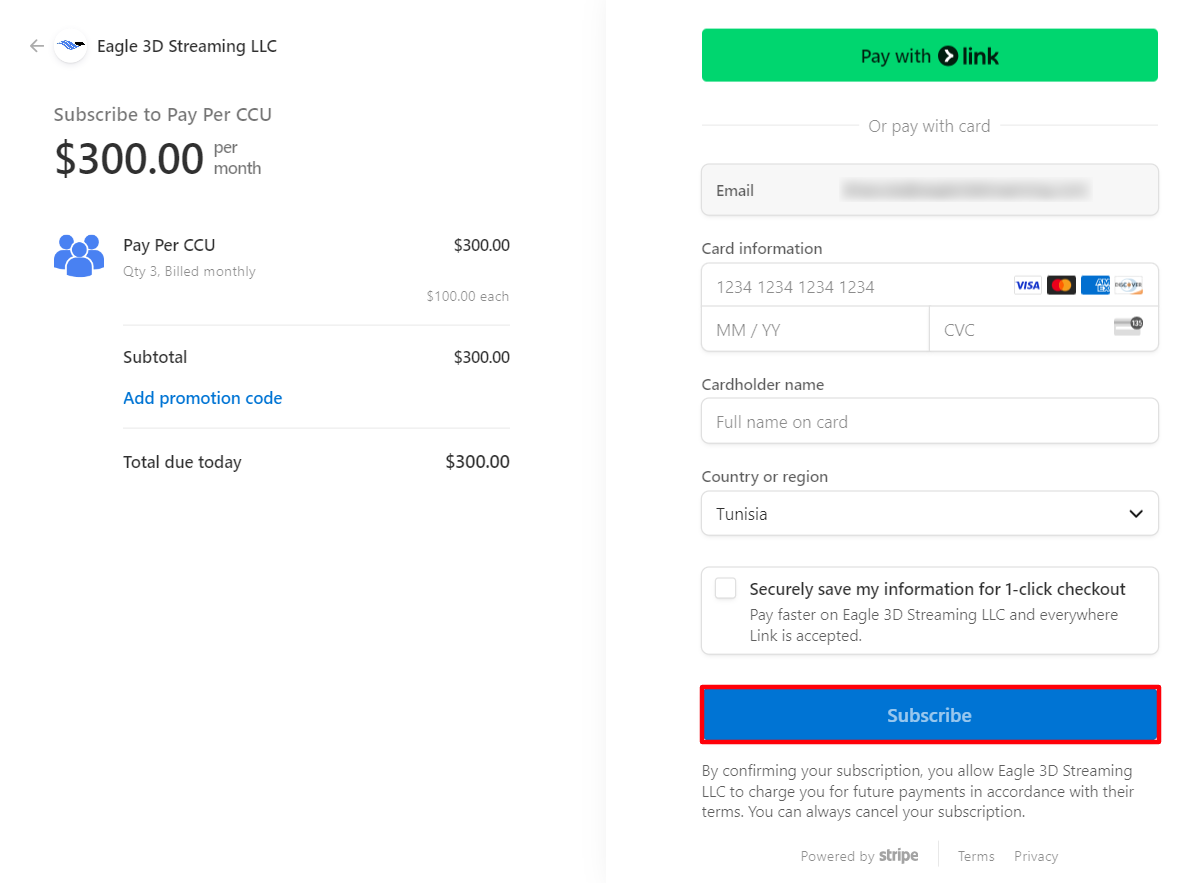Click the Mastercard icon
The width and height of the screenshot is (1189, 883).
[x=1061, y=286]
